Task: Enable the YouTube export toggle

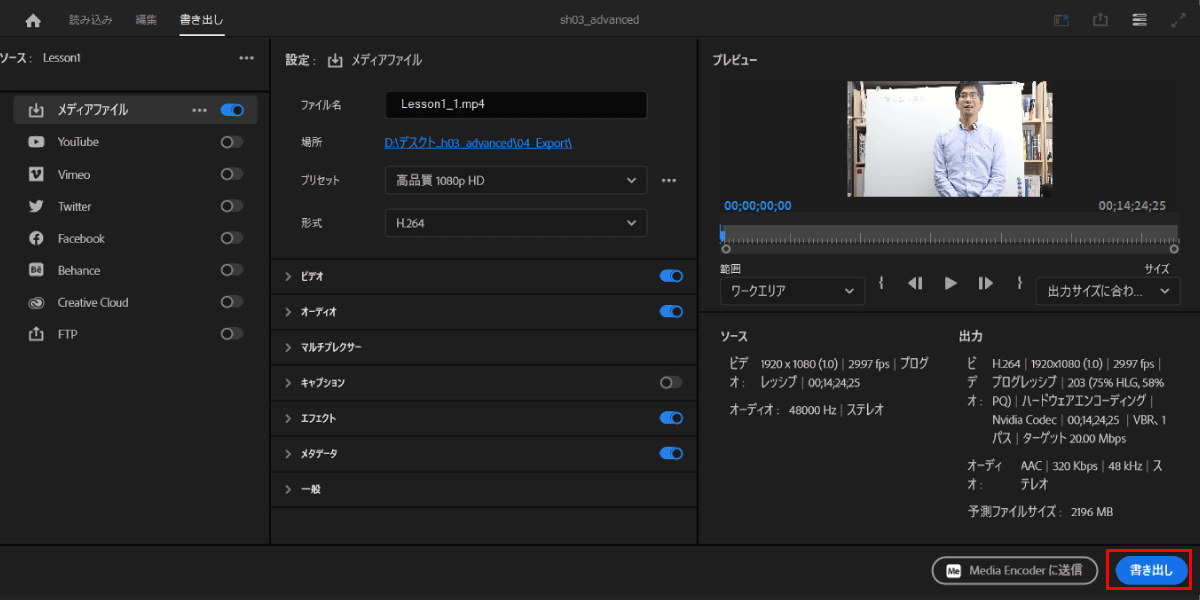Action: tap(231, 142)
